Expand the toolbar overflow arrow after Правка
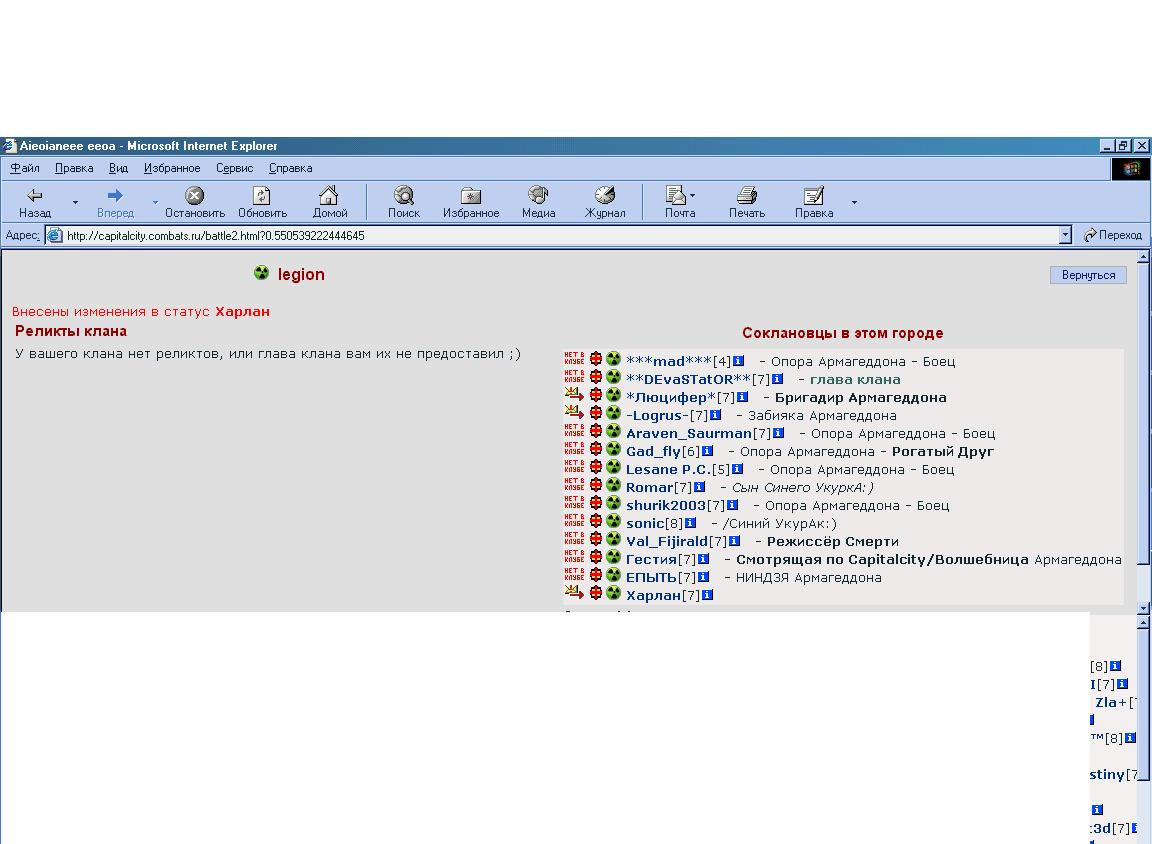The height and width of the screenshot is (844, 1152). tap(854, 202)
